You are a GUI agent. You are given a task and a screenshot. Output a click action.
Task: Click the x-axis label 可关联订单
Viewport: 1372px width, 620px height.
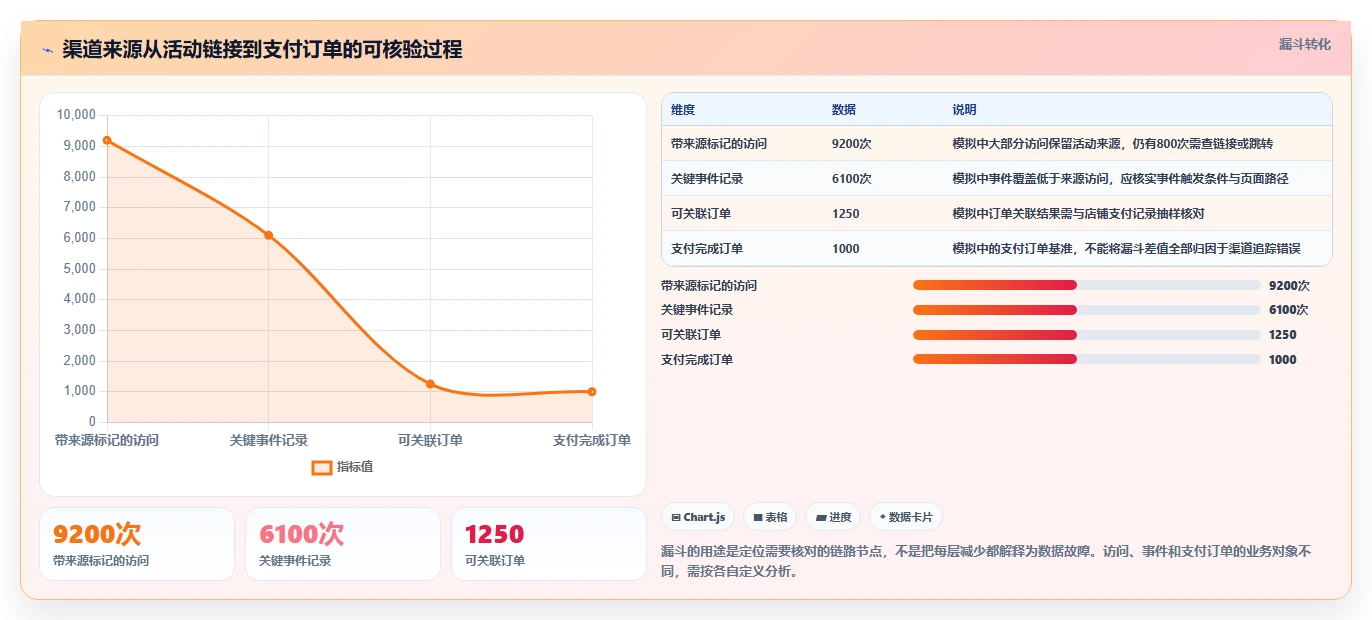coord(430,440)
